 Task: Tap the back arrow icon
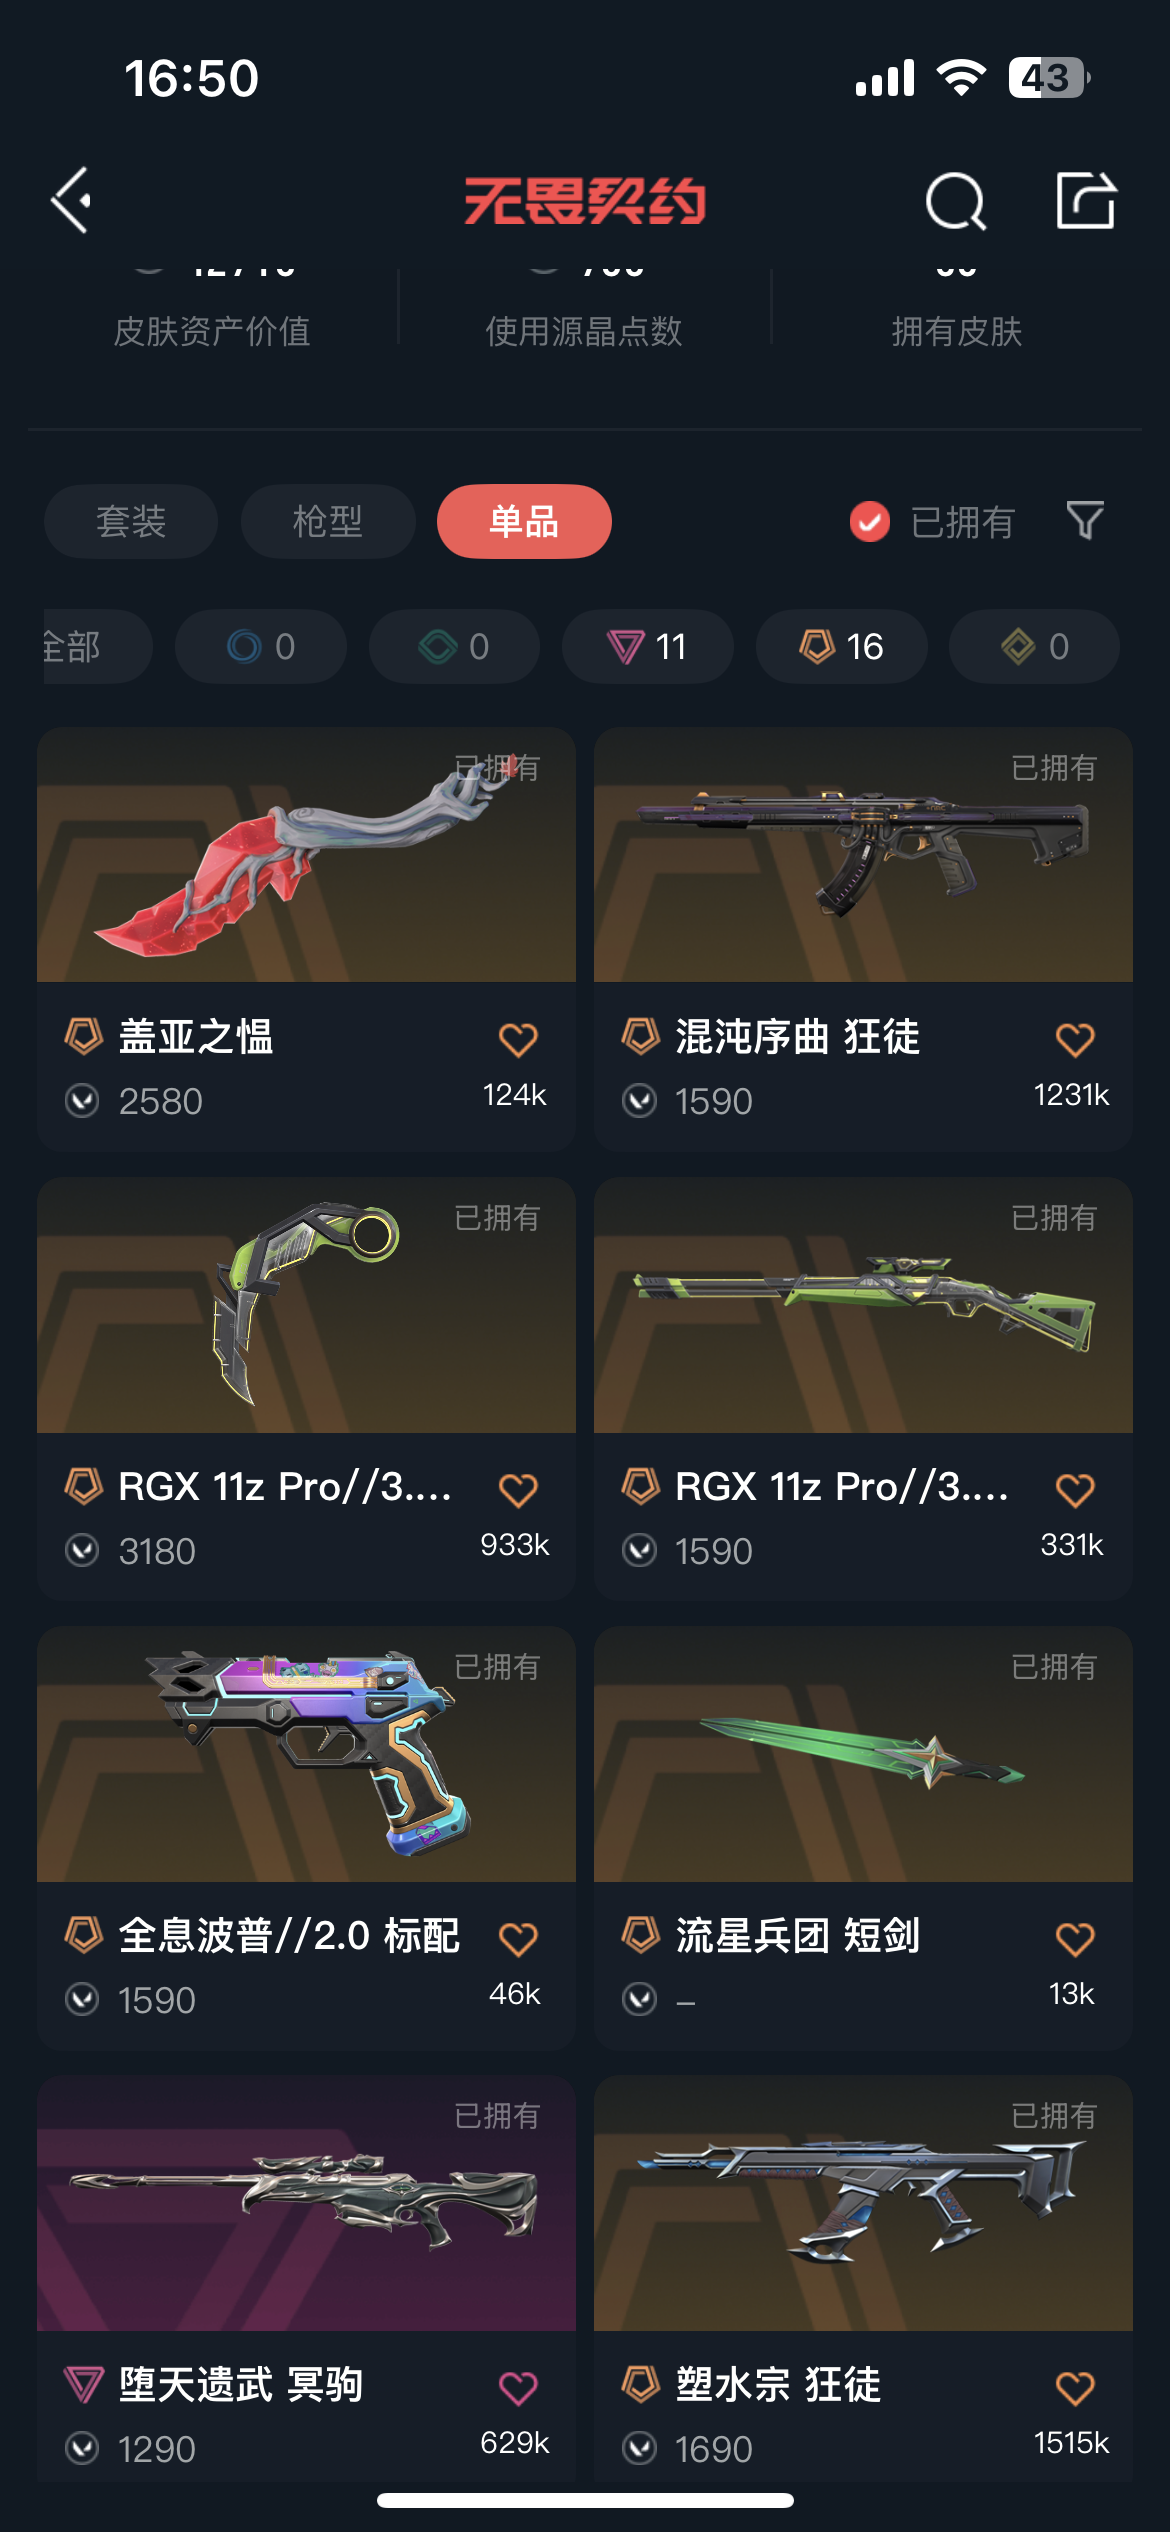(72, 200)
